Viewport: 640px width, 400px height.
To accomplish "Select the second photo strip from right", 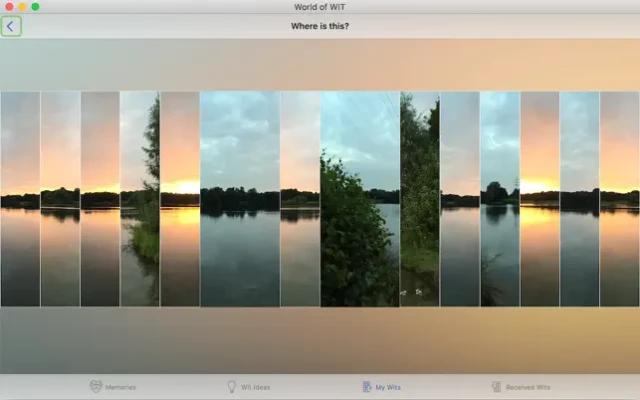I will click(580, 199).
